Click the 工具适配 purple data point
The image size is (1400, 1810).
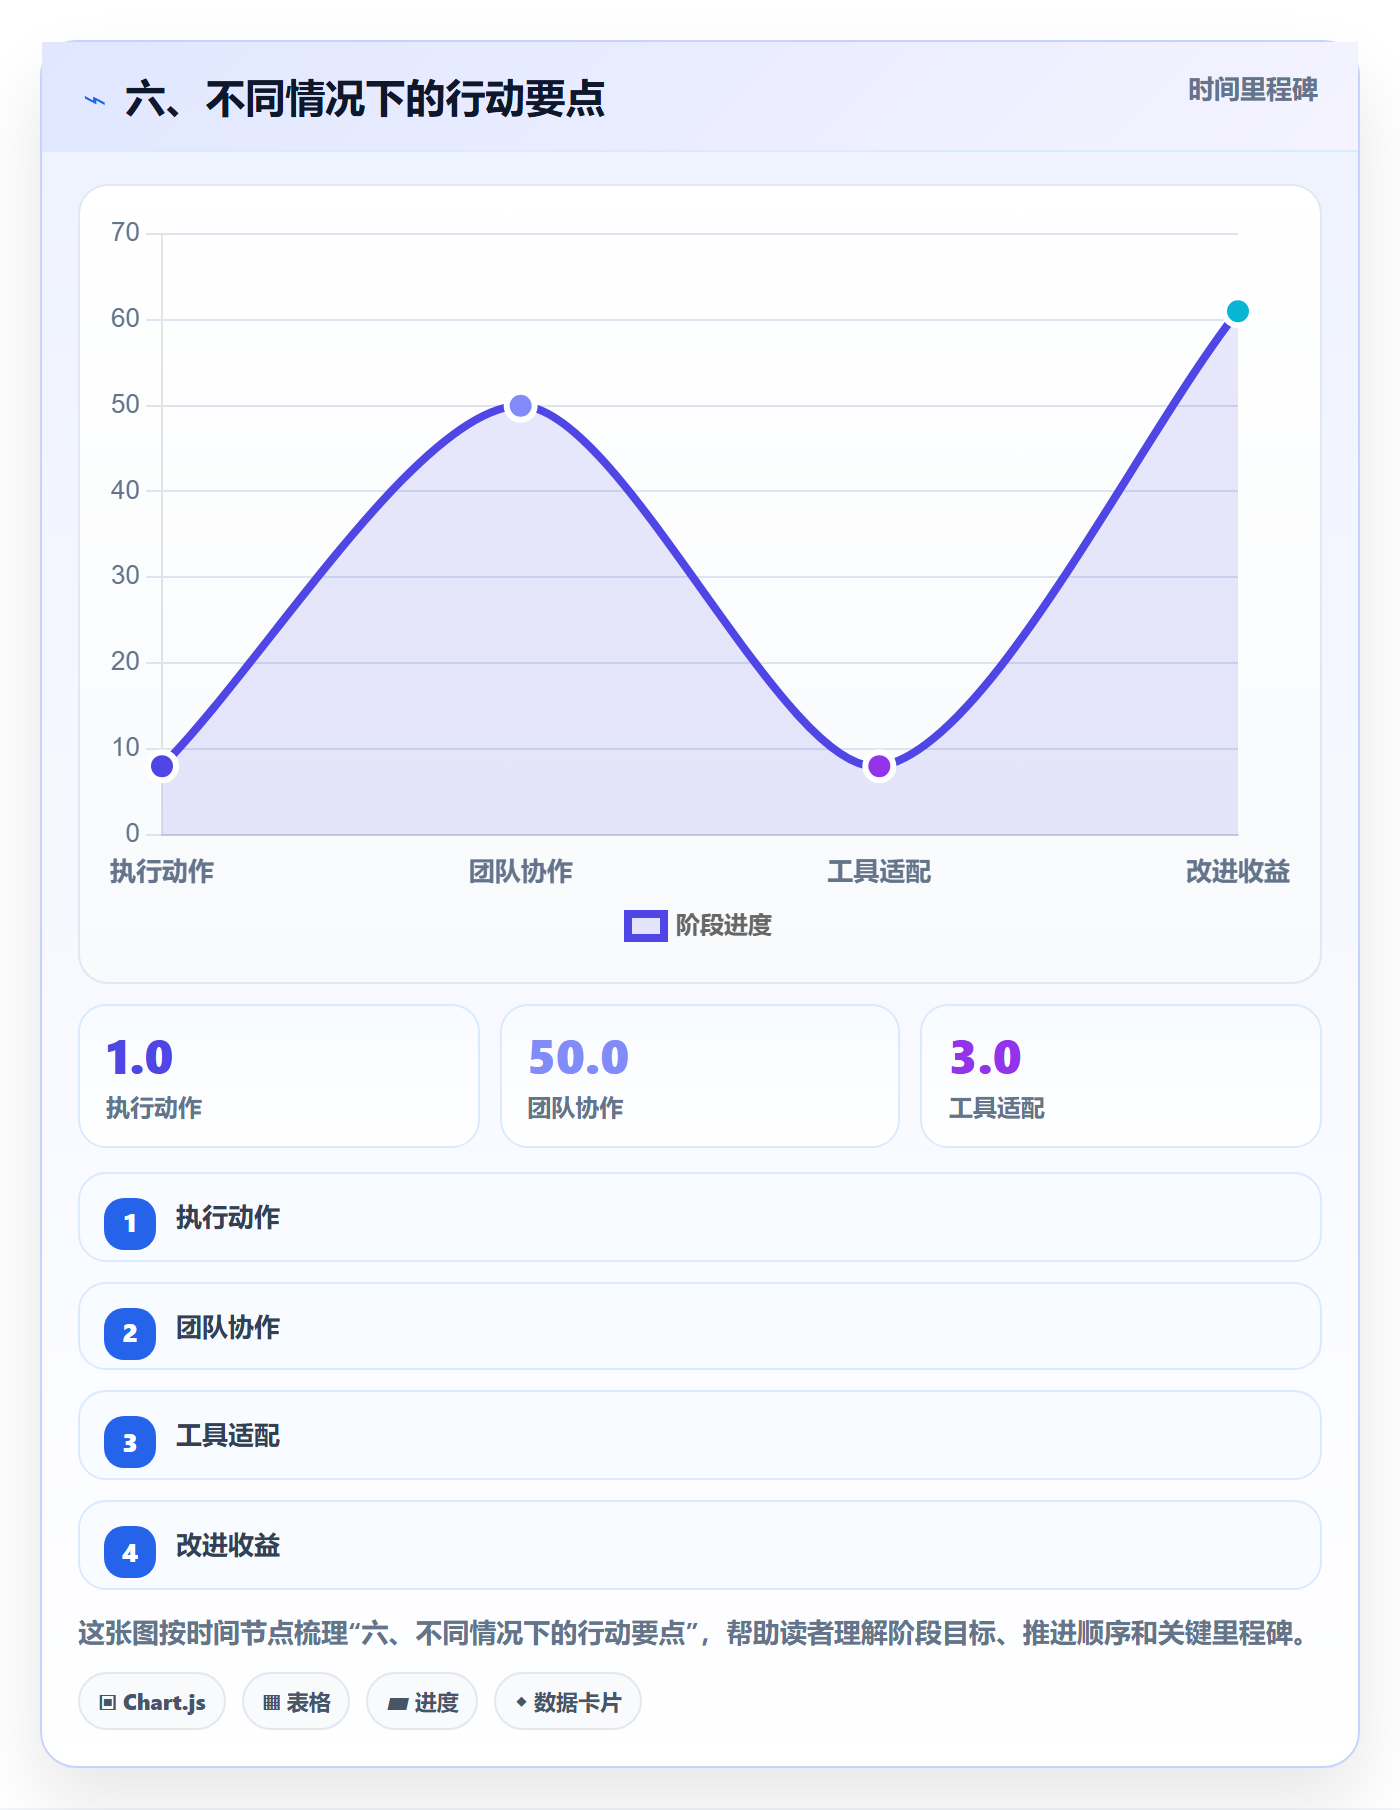pos(879,767)
